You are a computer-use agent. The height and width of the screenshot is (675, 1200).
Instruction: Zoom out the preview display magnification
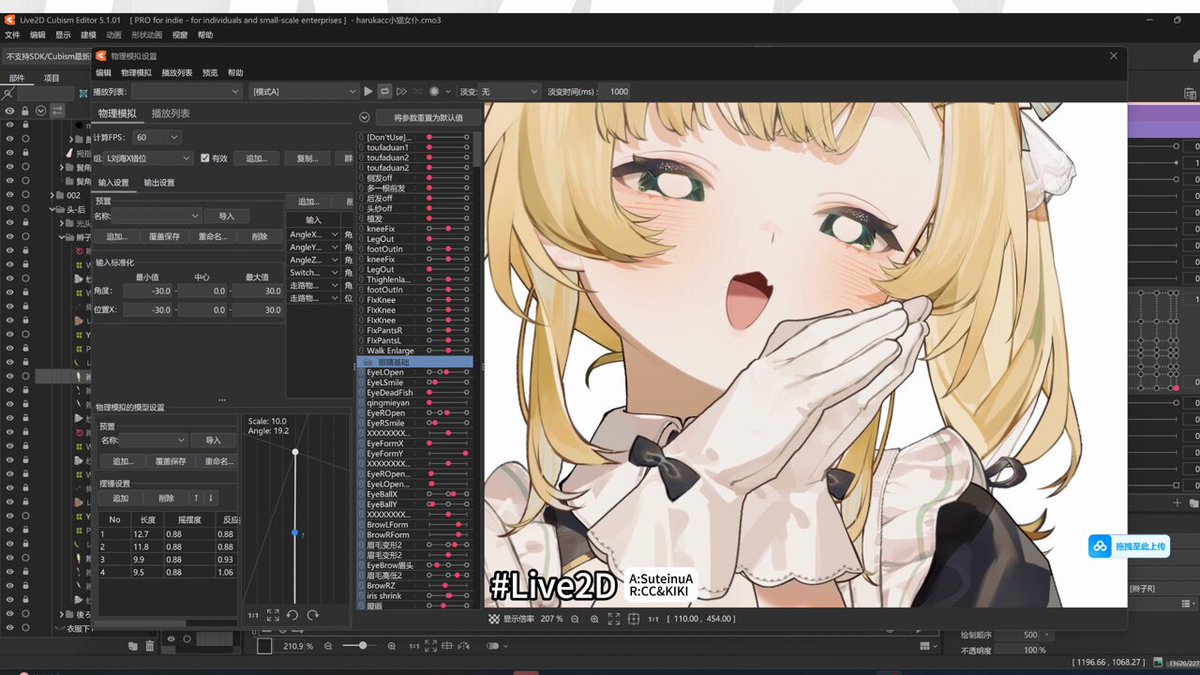point(575,619)
